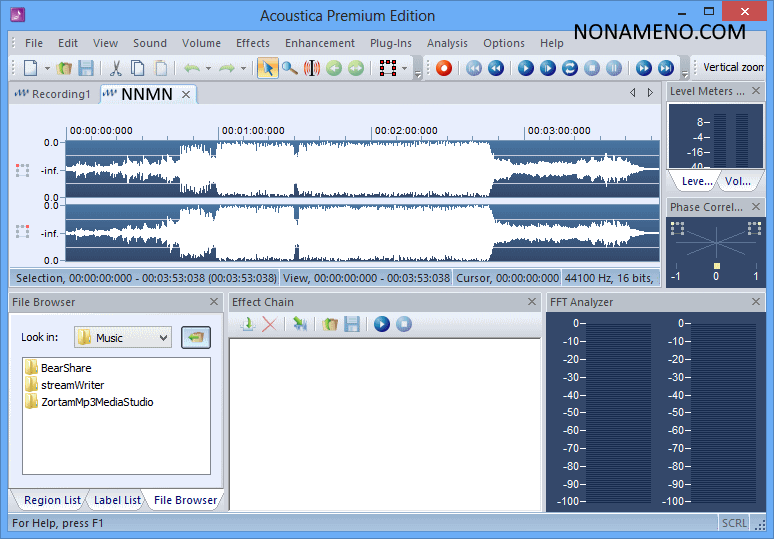Viewport: 774px width, 539px height.
Task: Open the New file dropdown arrow
Action: (x=47, y=68)
